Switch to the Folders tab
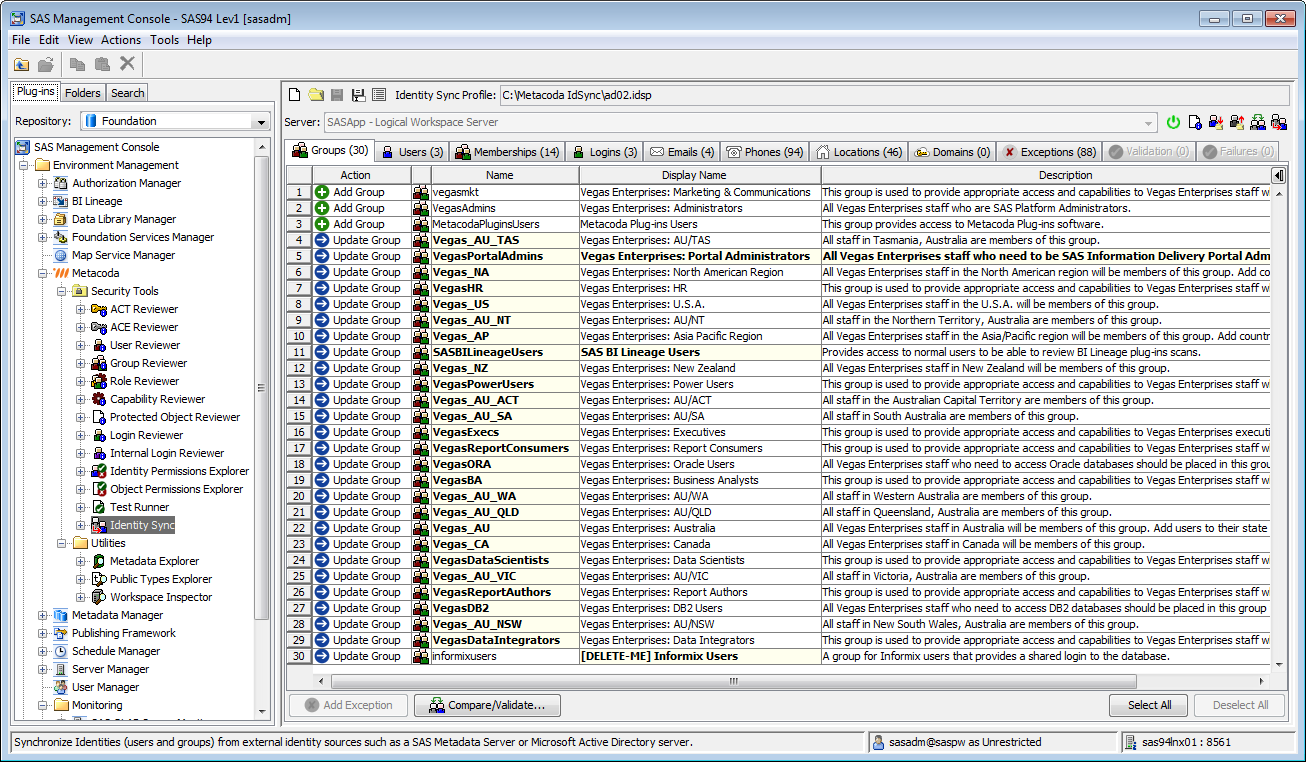This screenshot has width=1306, height=762. tap(83, 93)
